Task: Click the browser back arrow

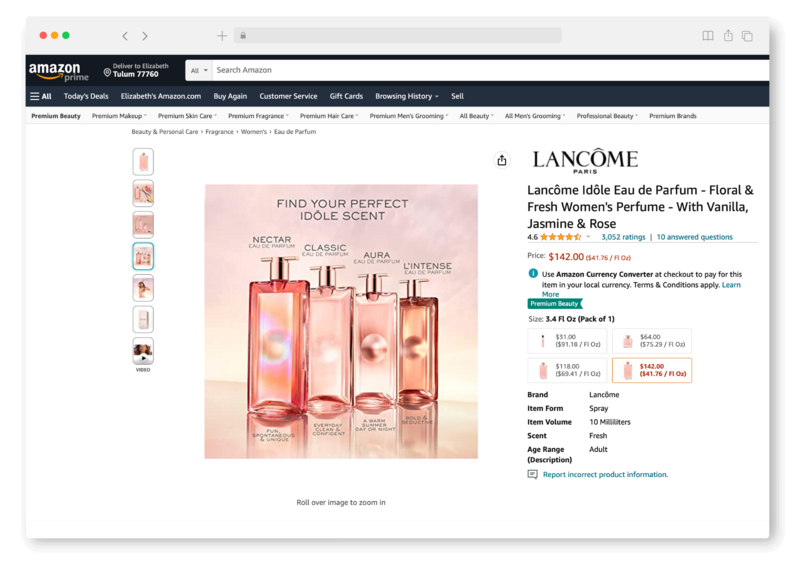Action: (x=125, y=36)
